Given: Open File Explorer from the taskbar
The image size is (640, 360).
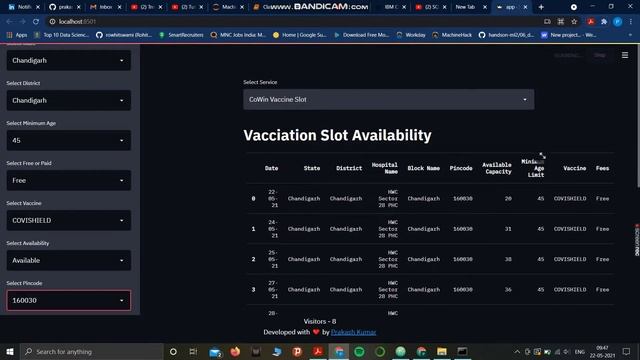Looking at the screenshot, I should (442, 351).
